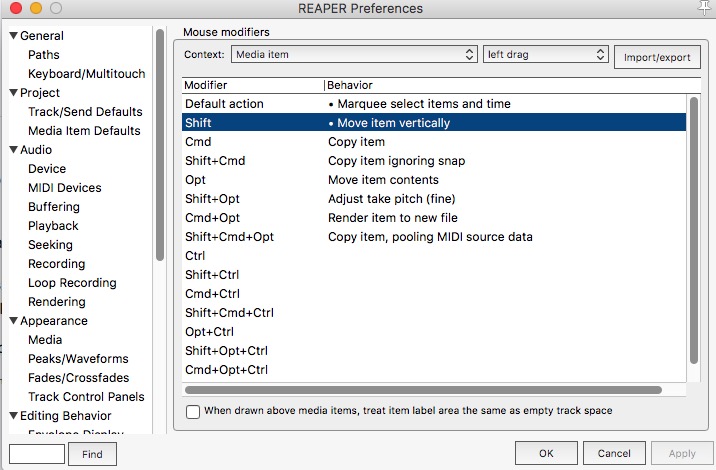Screen dimensions: 716x470
Task: Collapse the Audio section triangle
Action: click(x=14, y=150)
